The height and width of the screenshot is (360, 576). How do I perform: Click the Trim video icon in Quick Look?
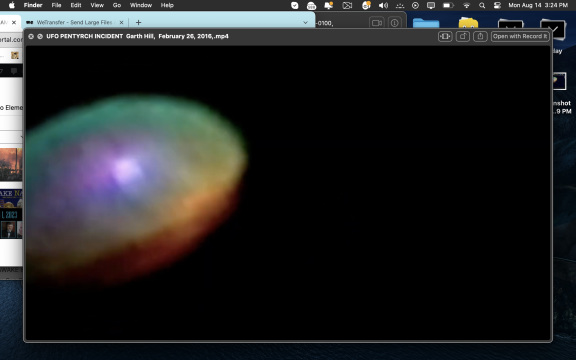point(445,36)
